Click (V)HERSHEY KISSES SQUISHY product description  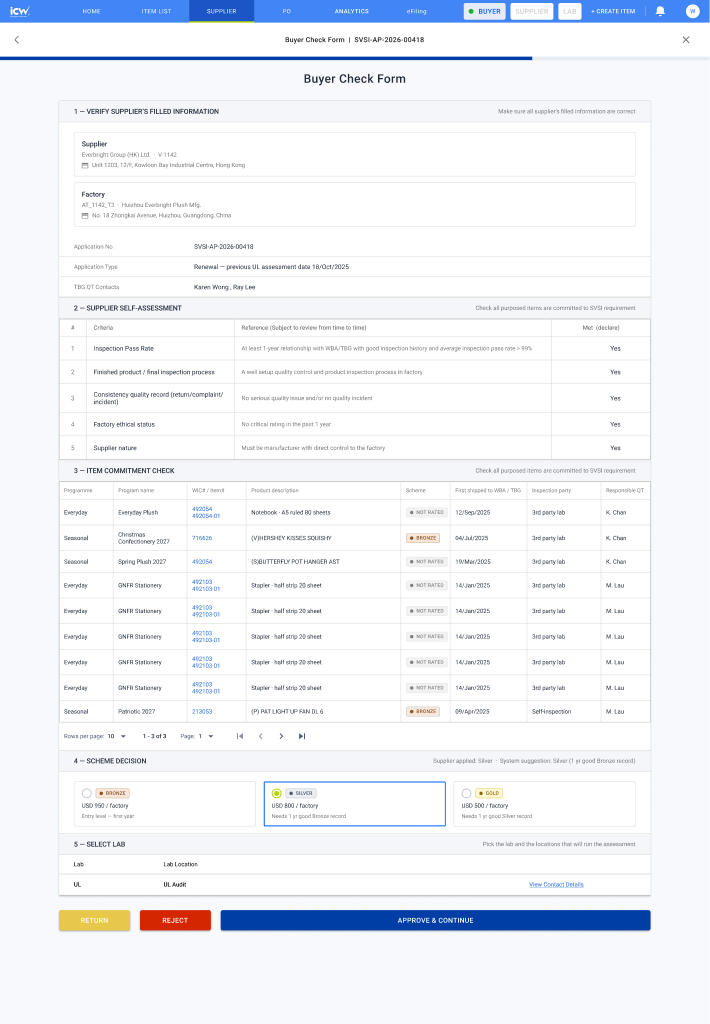pyautogui.click(x=291, y=538)
